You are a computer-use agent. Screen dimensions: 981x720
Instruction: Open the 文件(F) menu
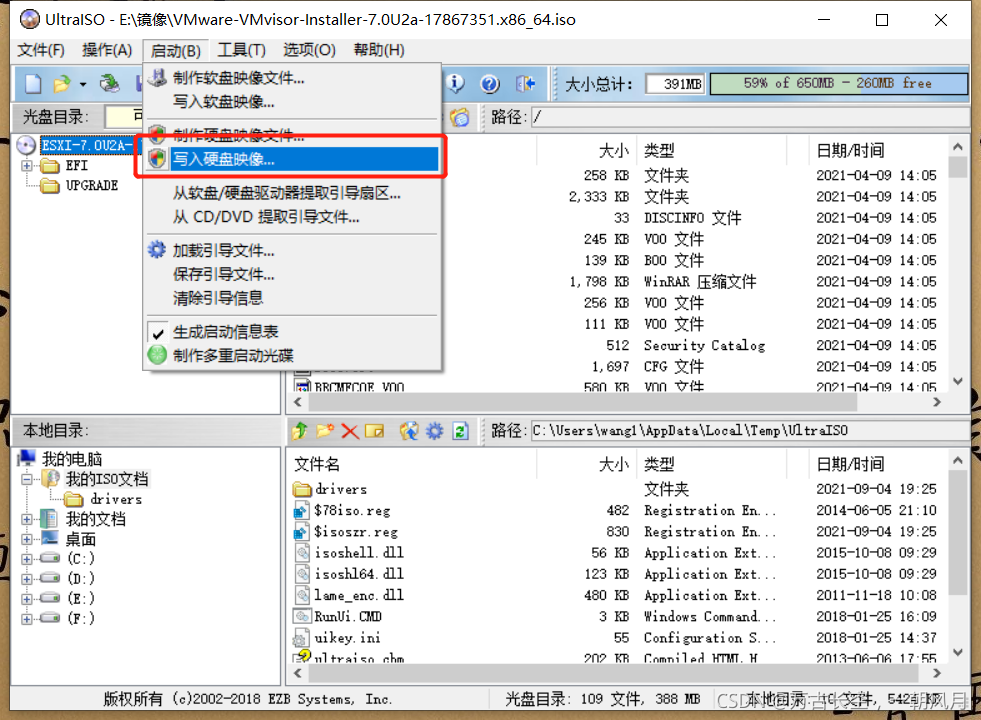(41, 50)
